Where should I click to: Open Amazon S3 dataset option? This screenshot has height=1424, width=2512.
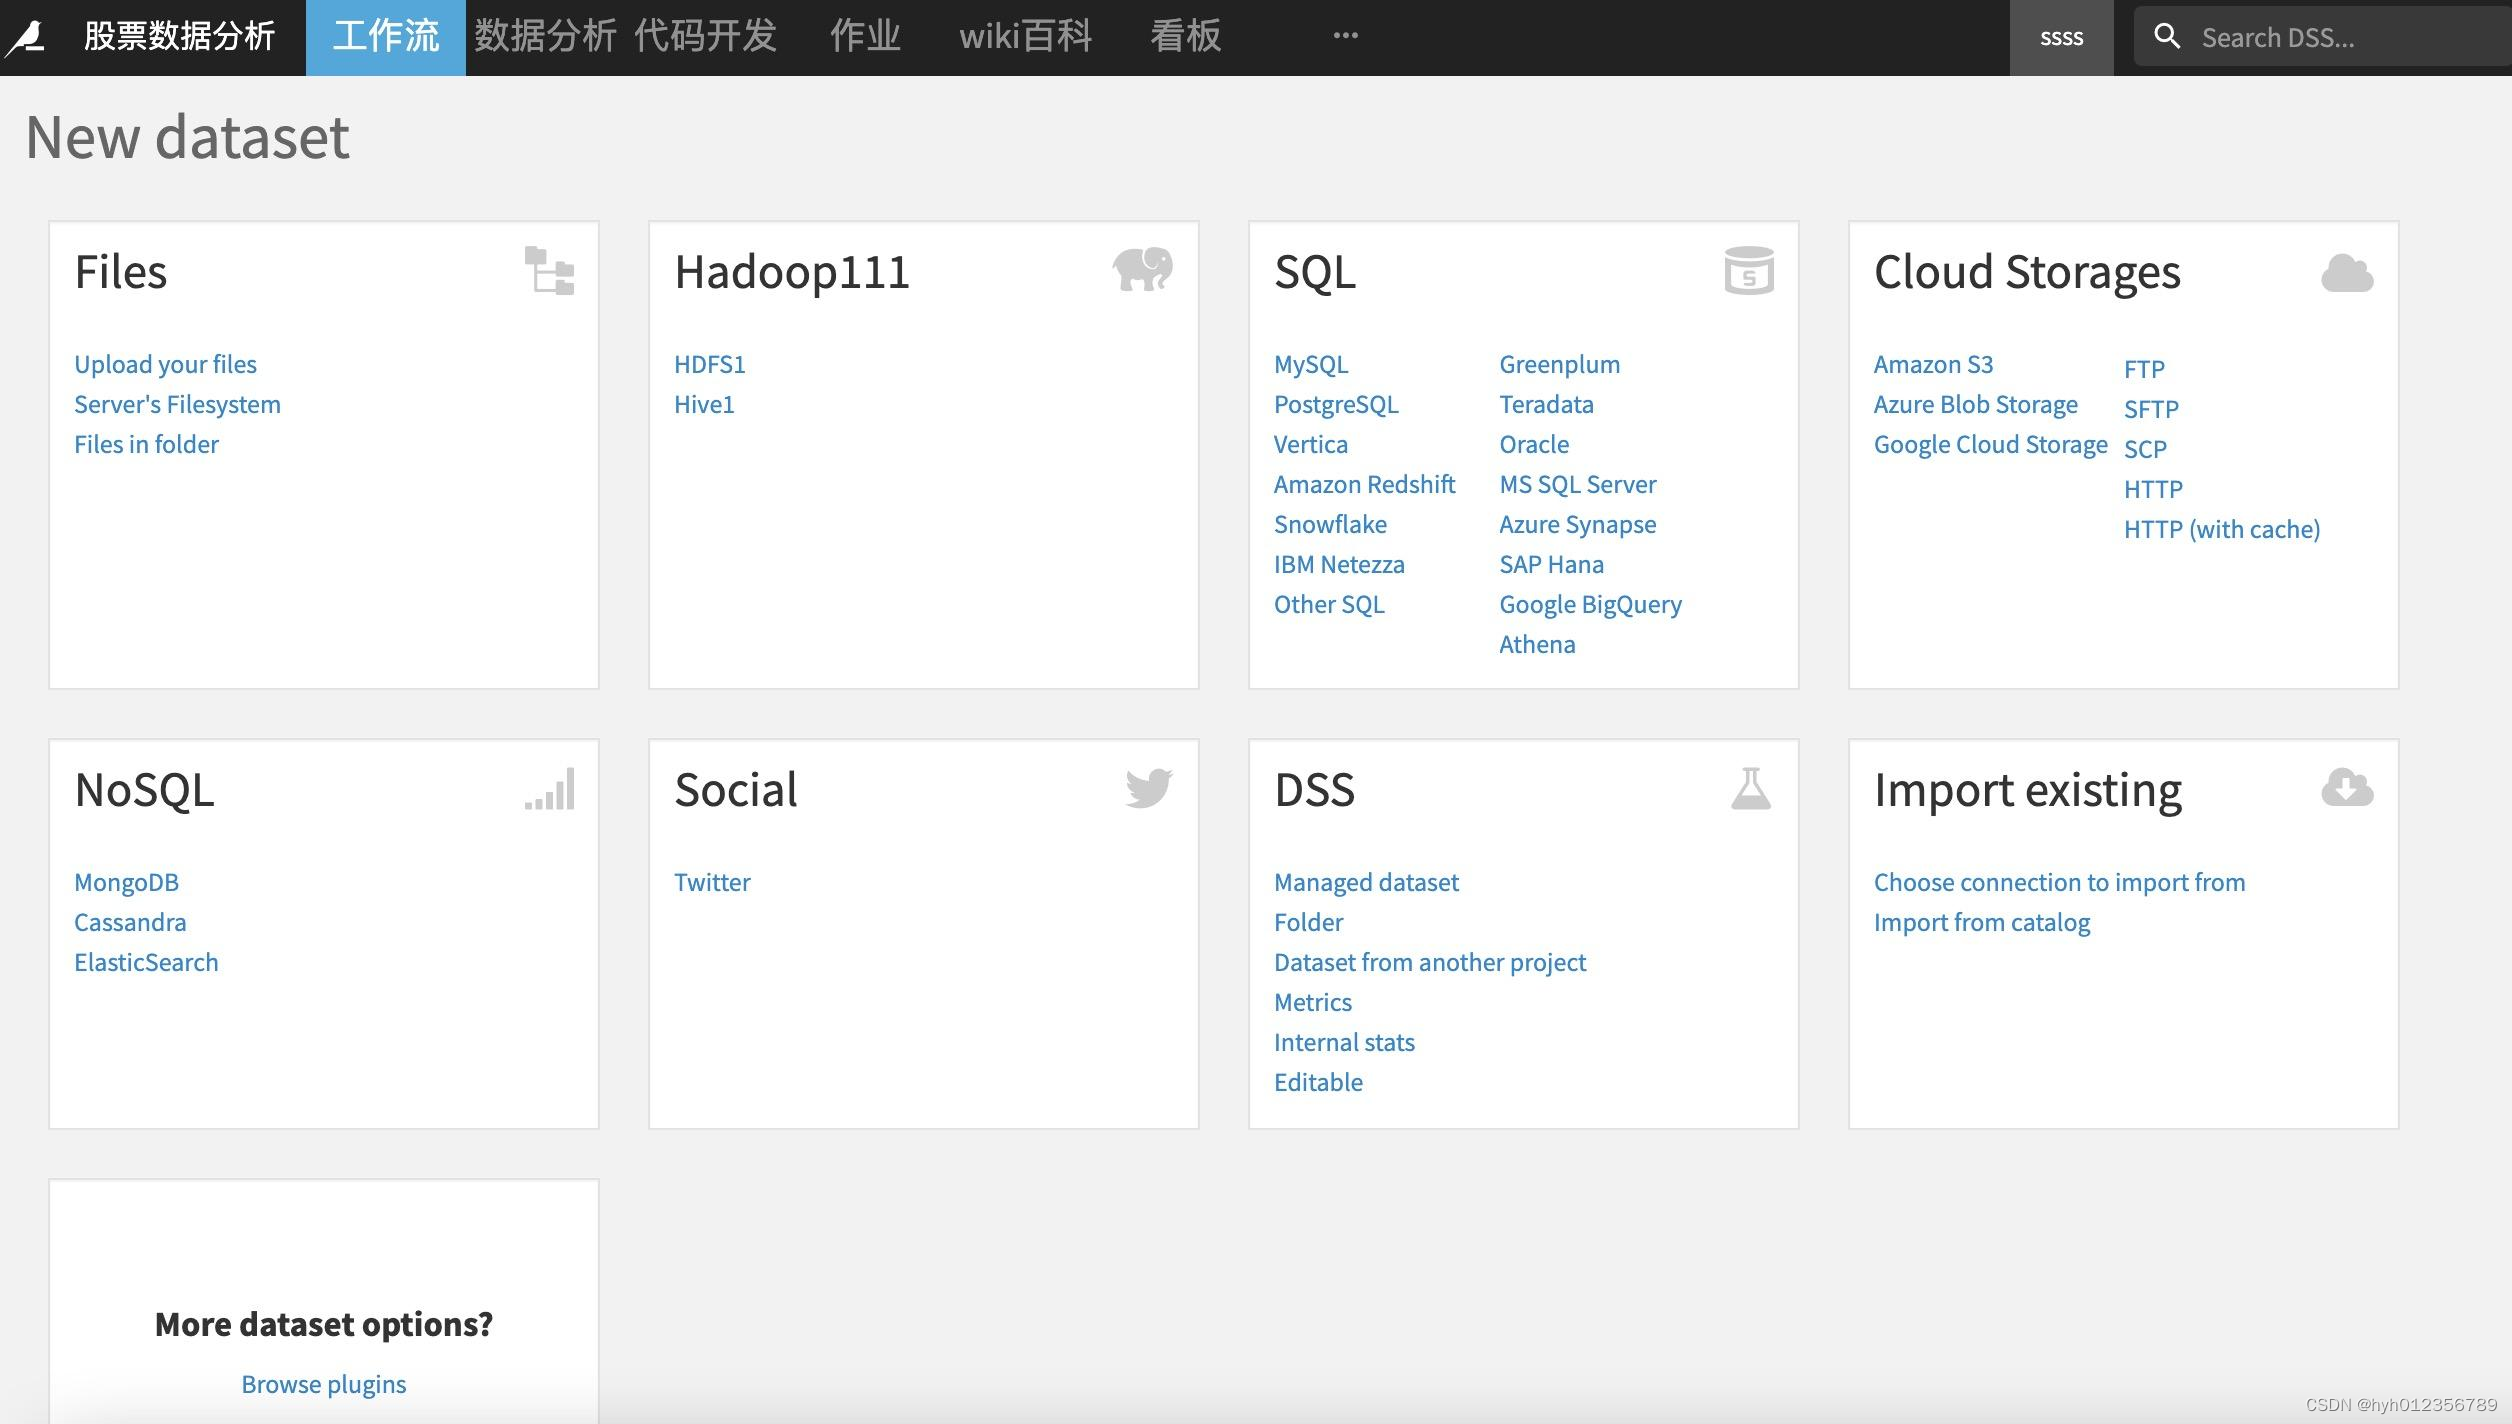coord(1932,364)
